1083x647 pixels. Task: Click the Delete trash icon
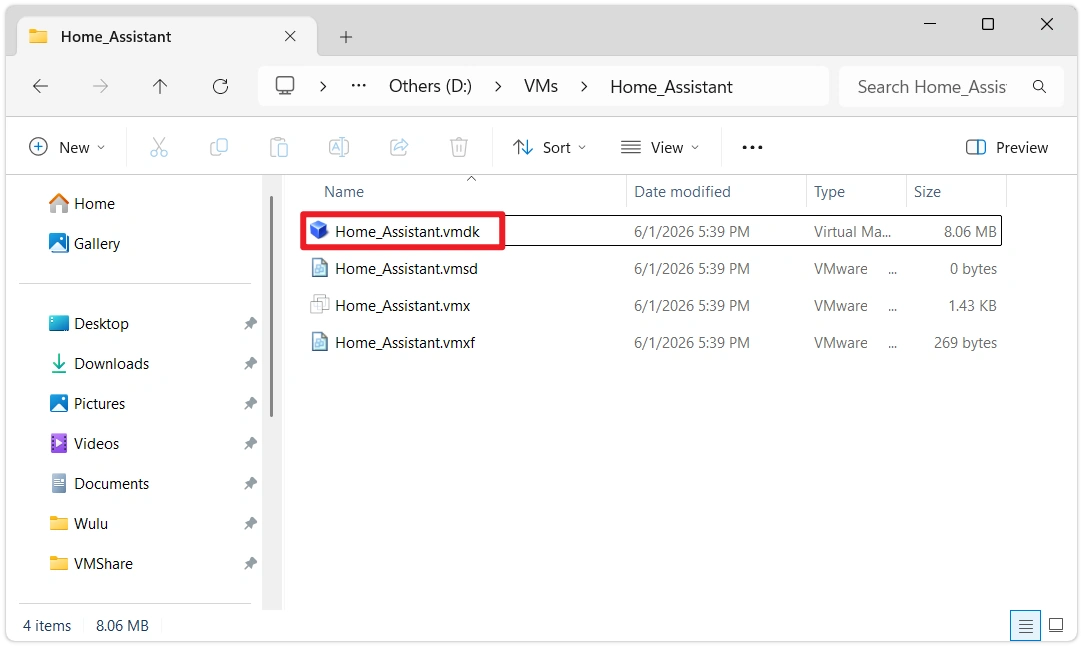[459, 147]
